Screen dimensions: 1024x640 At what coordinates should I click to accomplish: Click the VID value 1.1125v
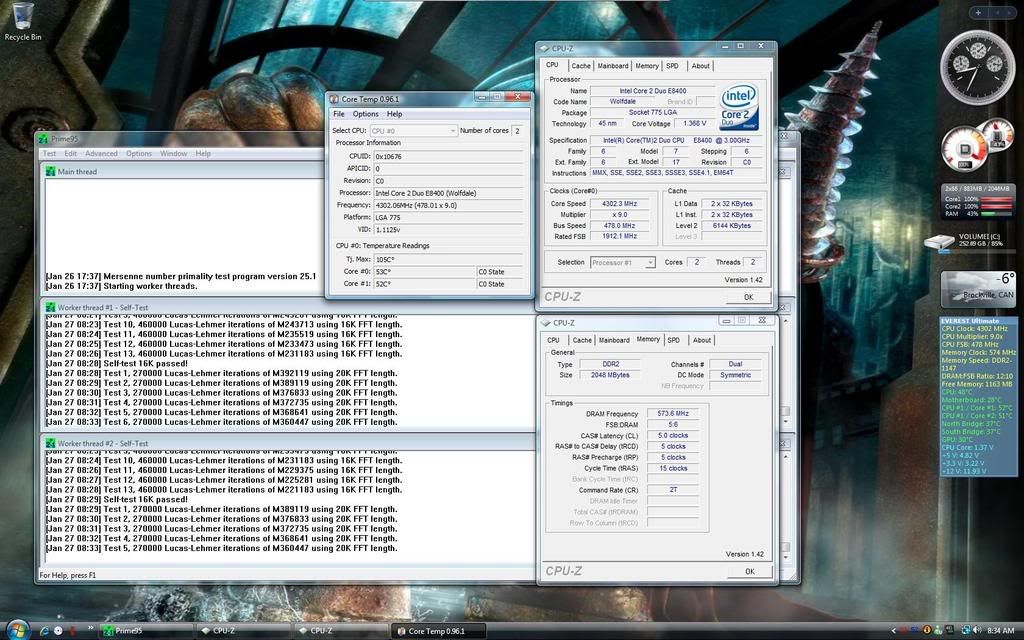449,230
